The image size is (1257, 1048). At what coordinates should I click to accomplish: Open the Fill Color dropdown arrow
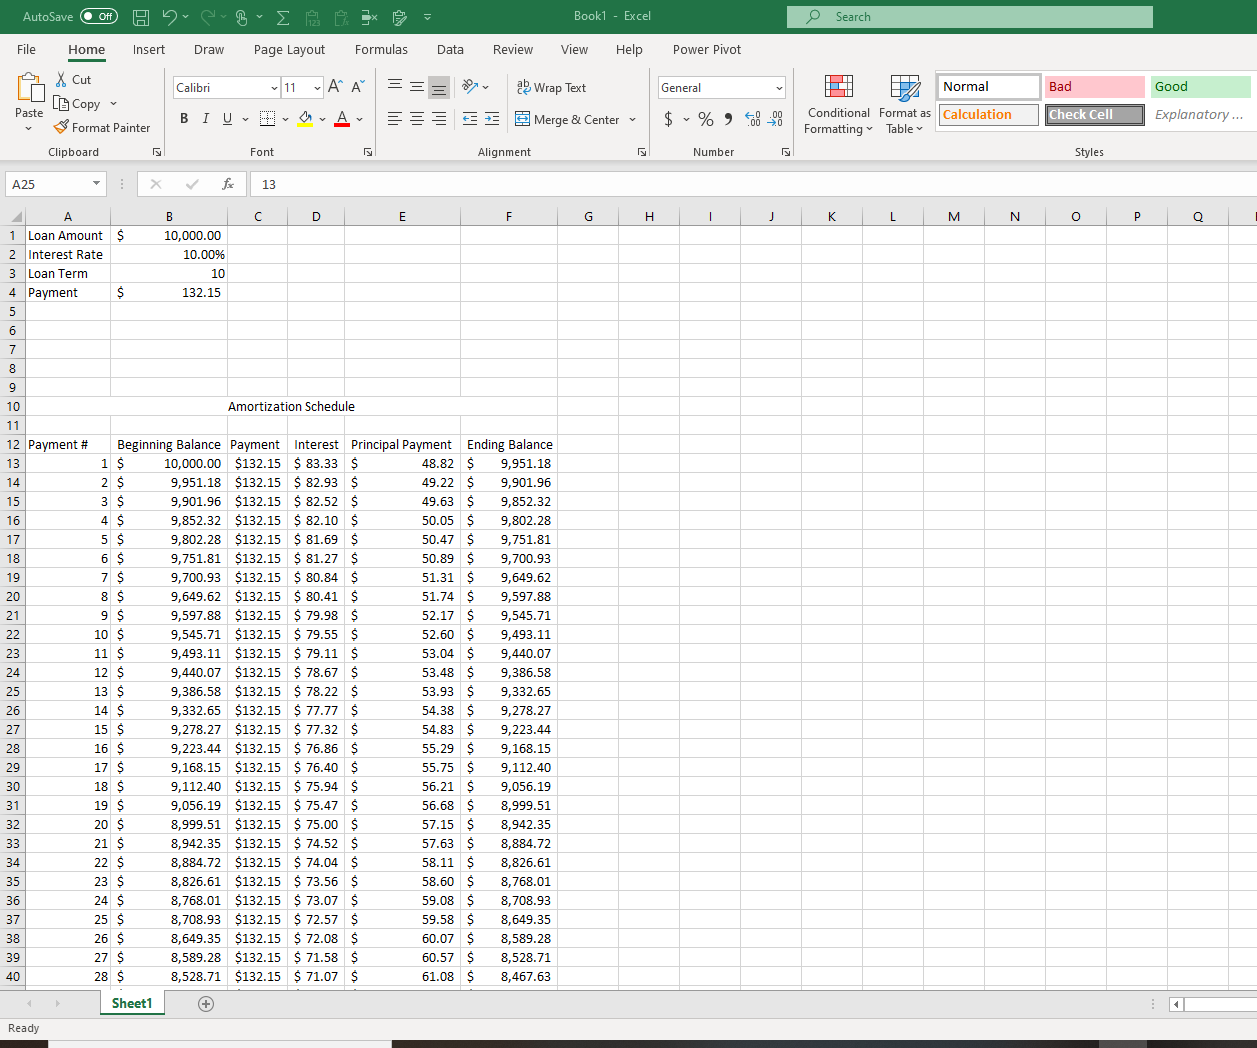pyautogui.click(x=322, y=118)
